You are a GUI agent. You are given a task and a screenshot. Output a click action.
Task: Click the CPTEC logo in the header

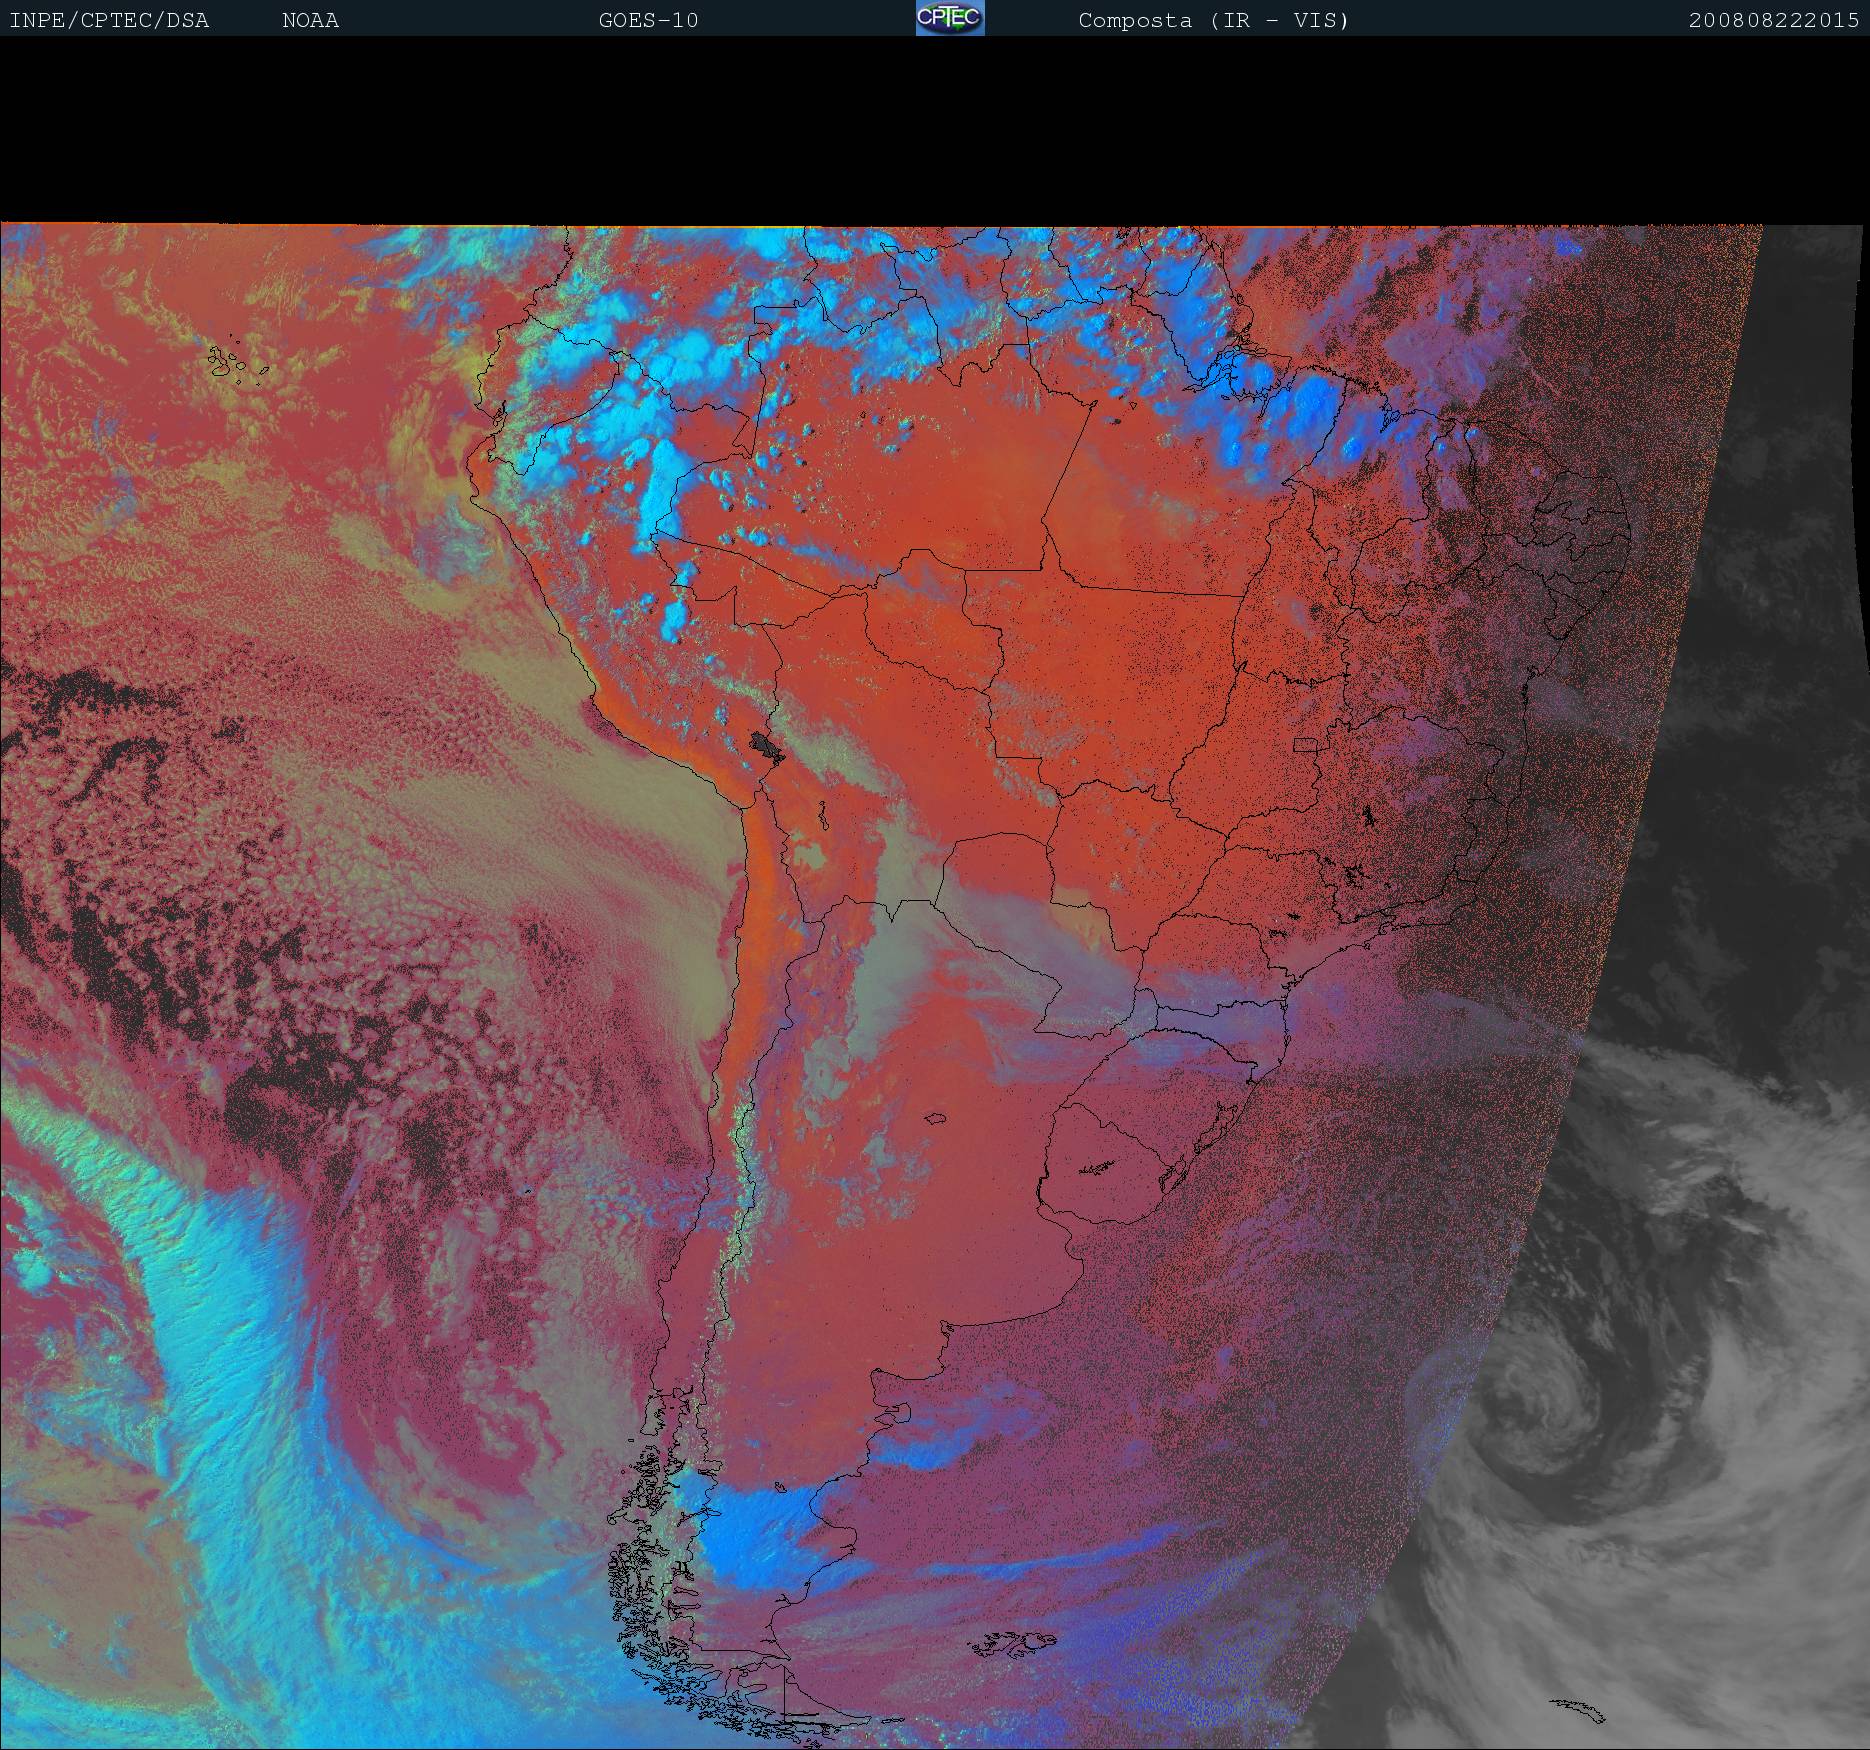coord(949,19)
